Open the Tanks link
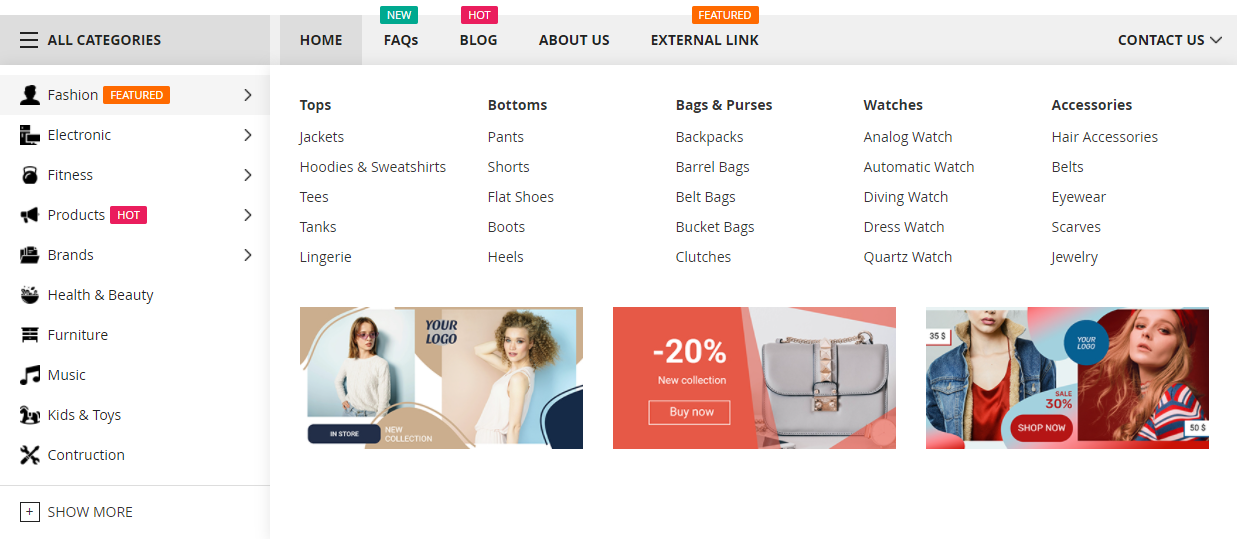Image resolution: width=1237 pixels, height=539 pixels. 318,227
